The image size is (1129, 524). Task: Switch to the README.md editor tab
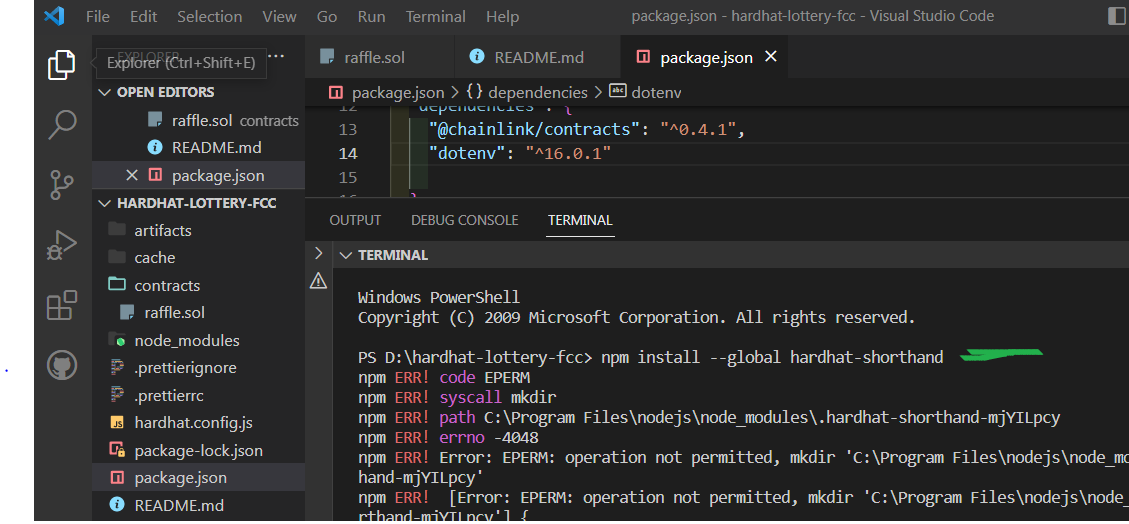[x=537, y=57]
